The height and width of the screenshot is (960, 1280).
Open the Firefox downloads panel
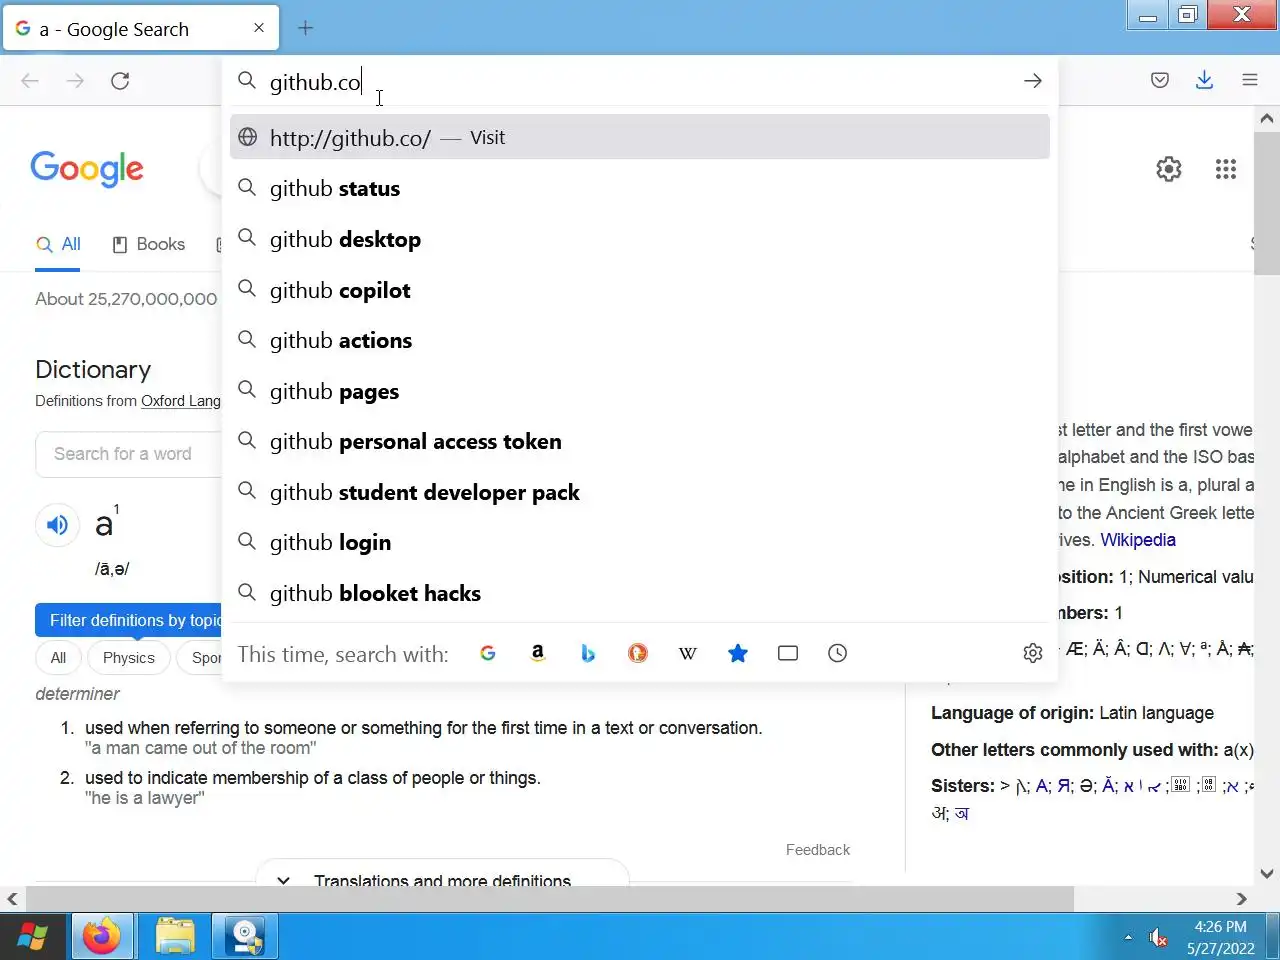click(x=1205, y=81)
